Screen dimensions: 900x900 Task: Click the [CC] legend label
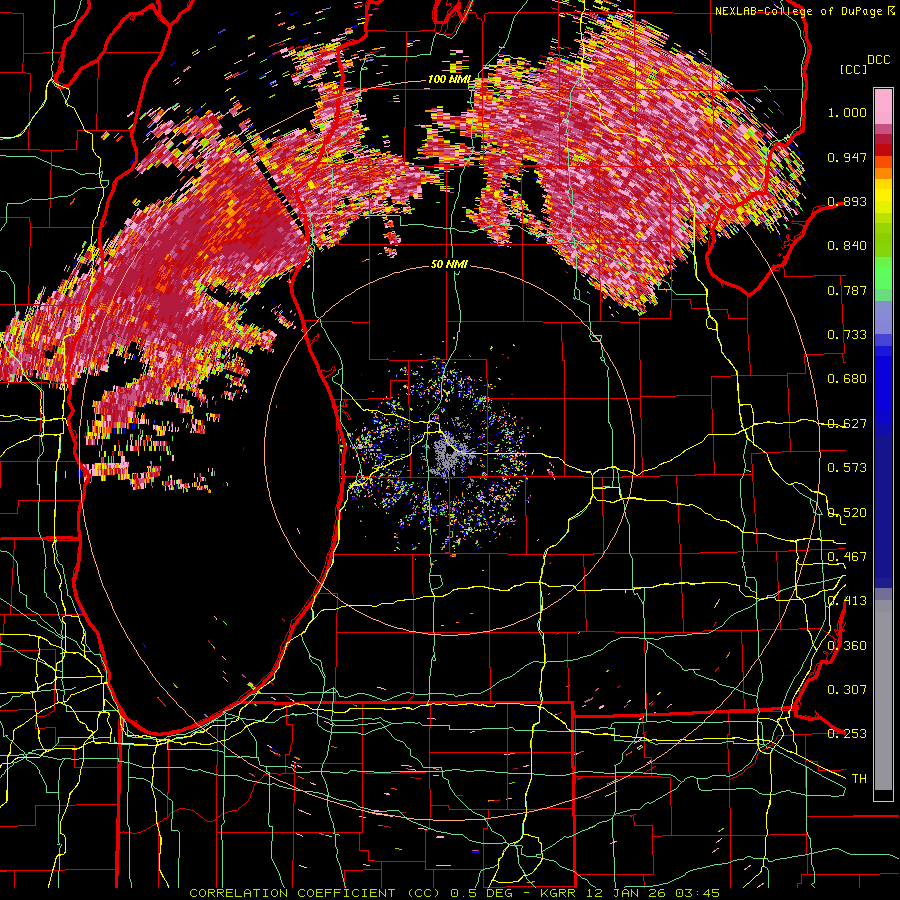pyautogui.click(x=854, y=69)
